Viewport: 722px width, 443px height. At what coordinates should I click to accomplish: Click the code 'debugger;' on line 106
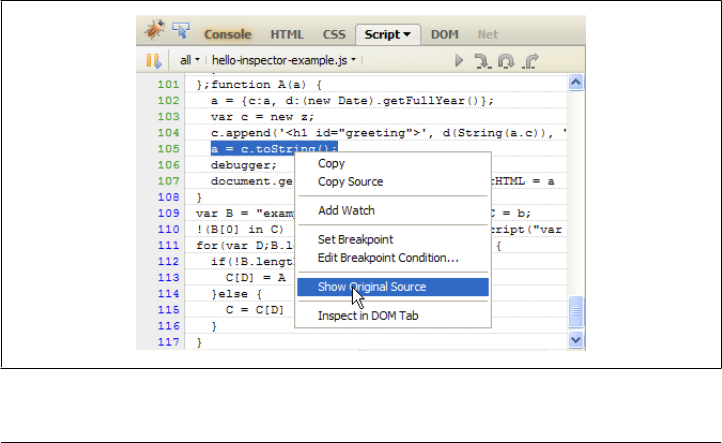244,165
